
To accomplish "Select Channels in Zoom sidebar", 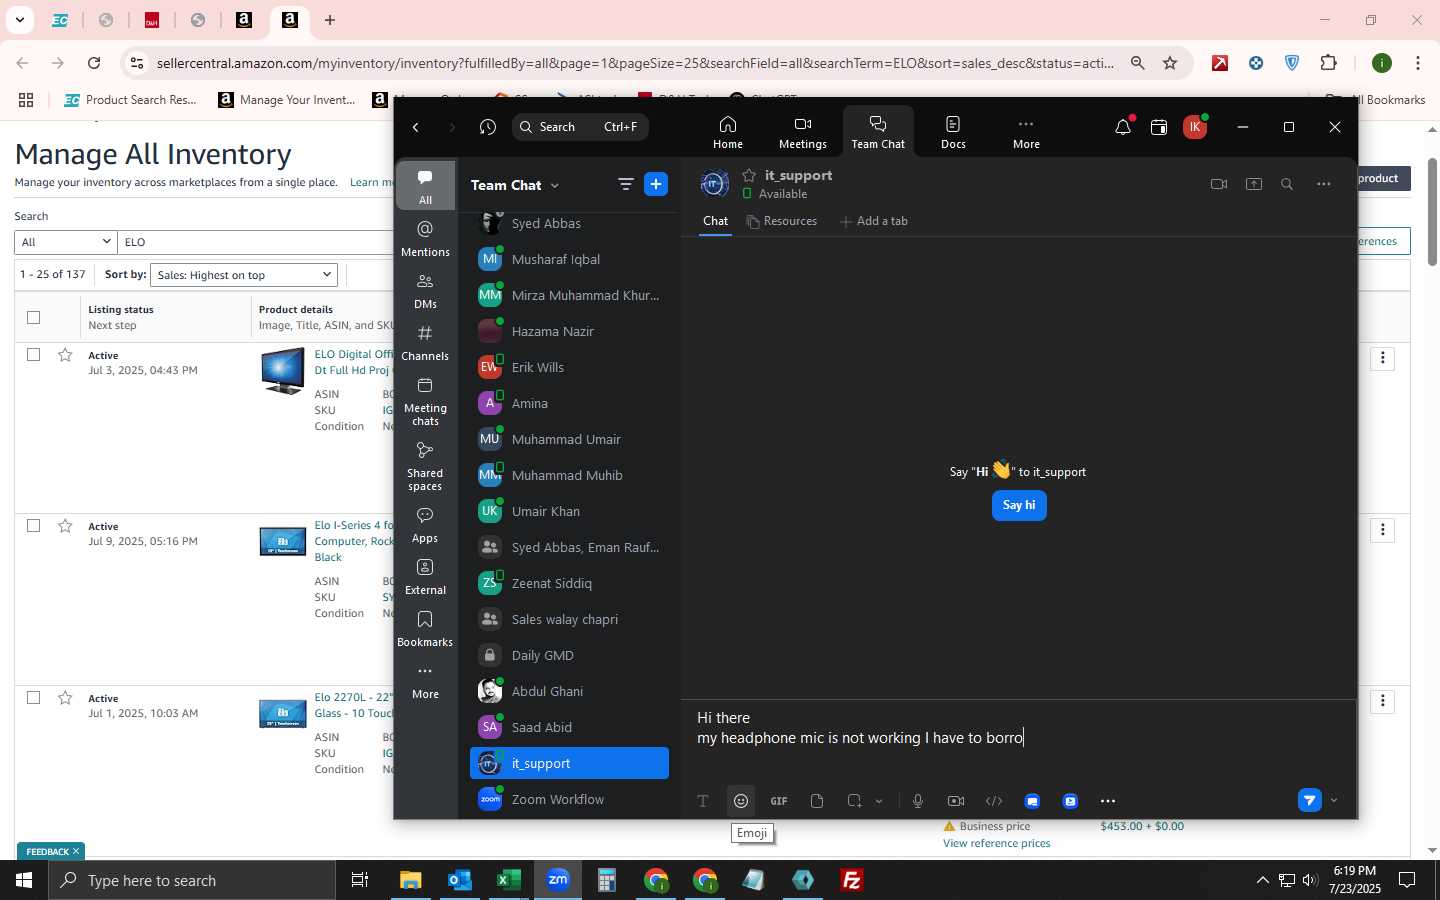I will pos(425,343).
